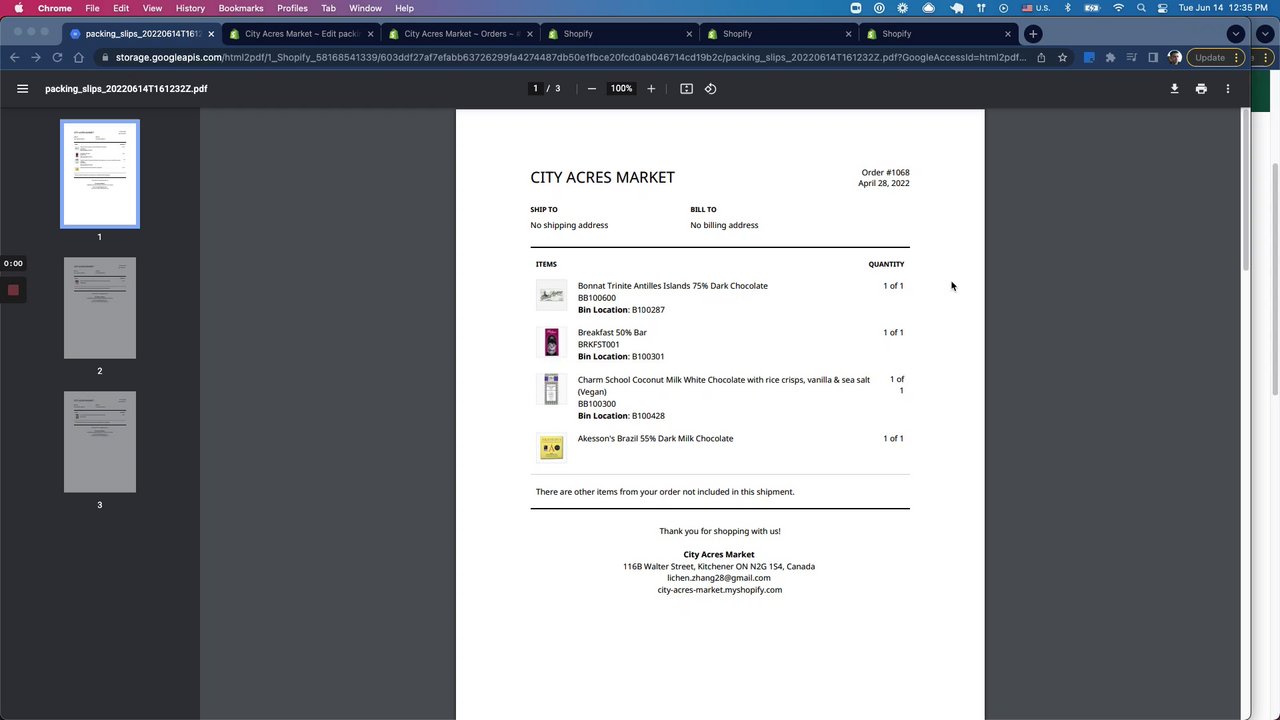Screen dimensions: 1280x720
Task: Click the PDF vertical scrollbar
Action: (x=1245, y=190)
